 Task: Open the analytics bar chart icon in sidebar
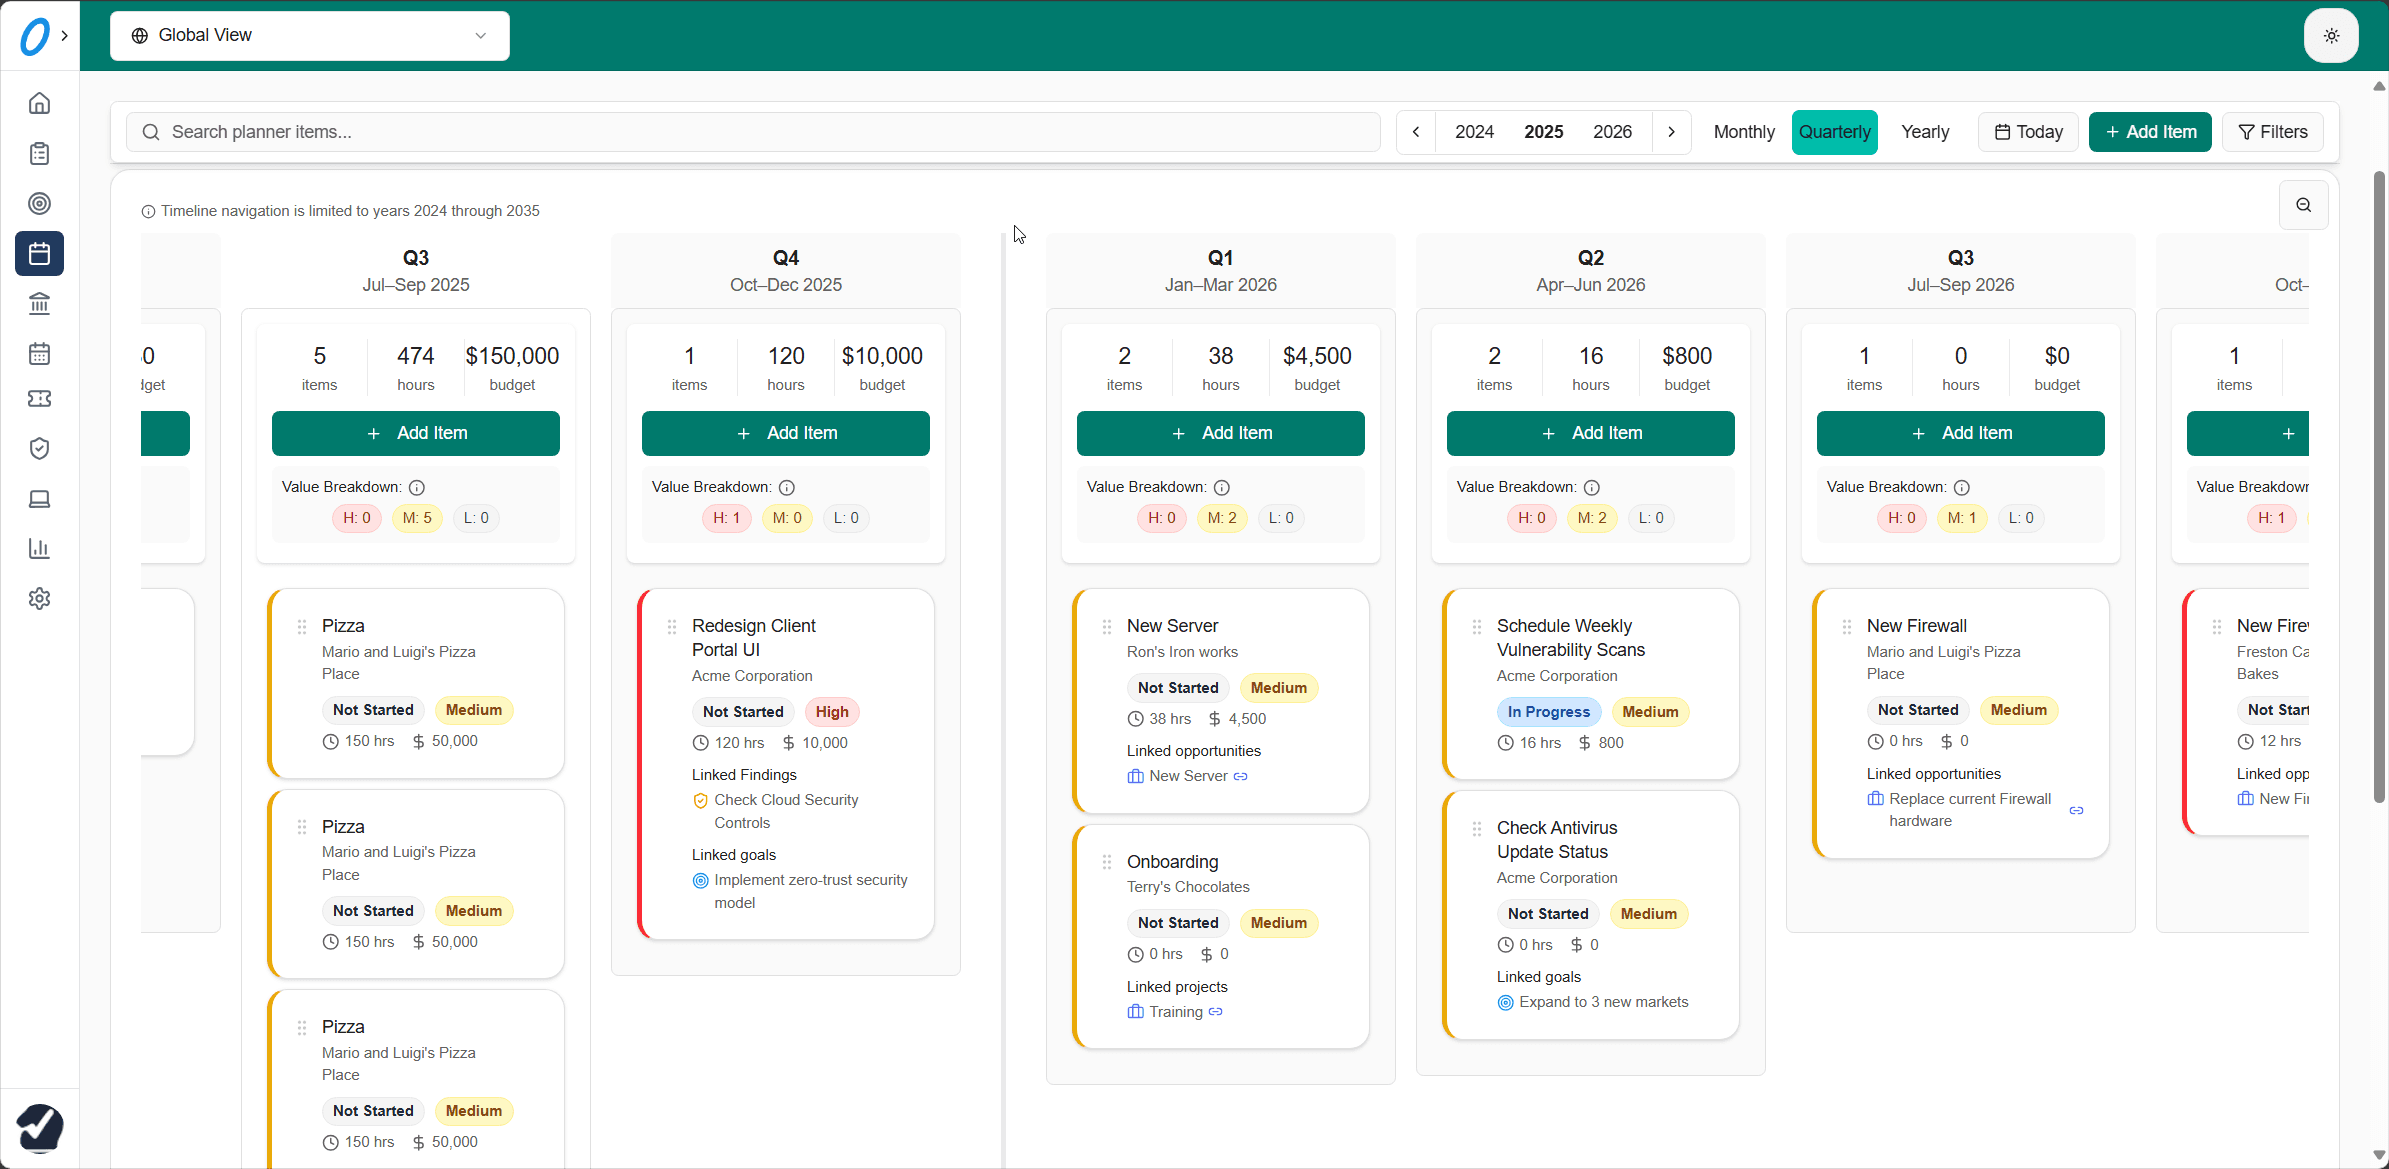pyautogui.click(x=39, y=548)
